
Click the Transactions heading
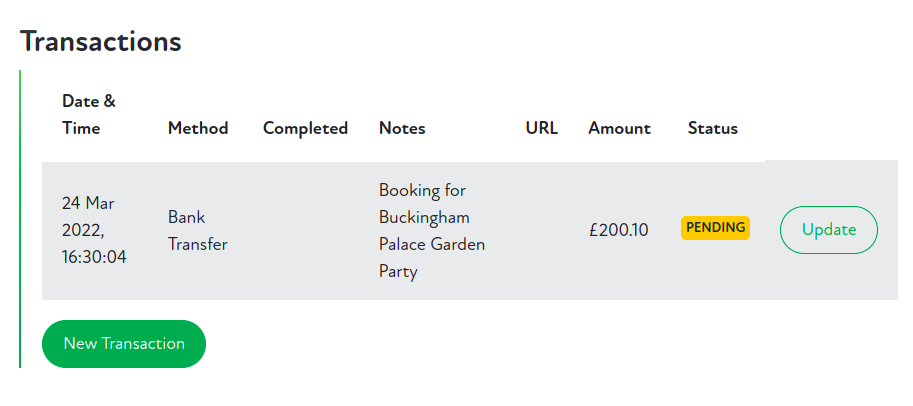pos(100,41)
